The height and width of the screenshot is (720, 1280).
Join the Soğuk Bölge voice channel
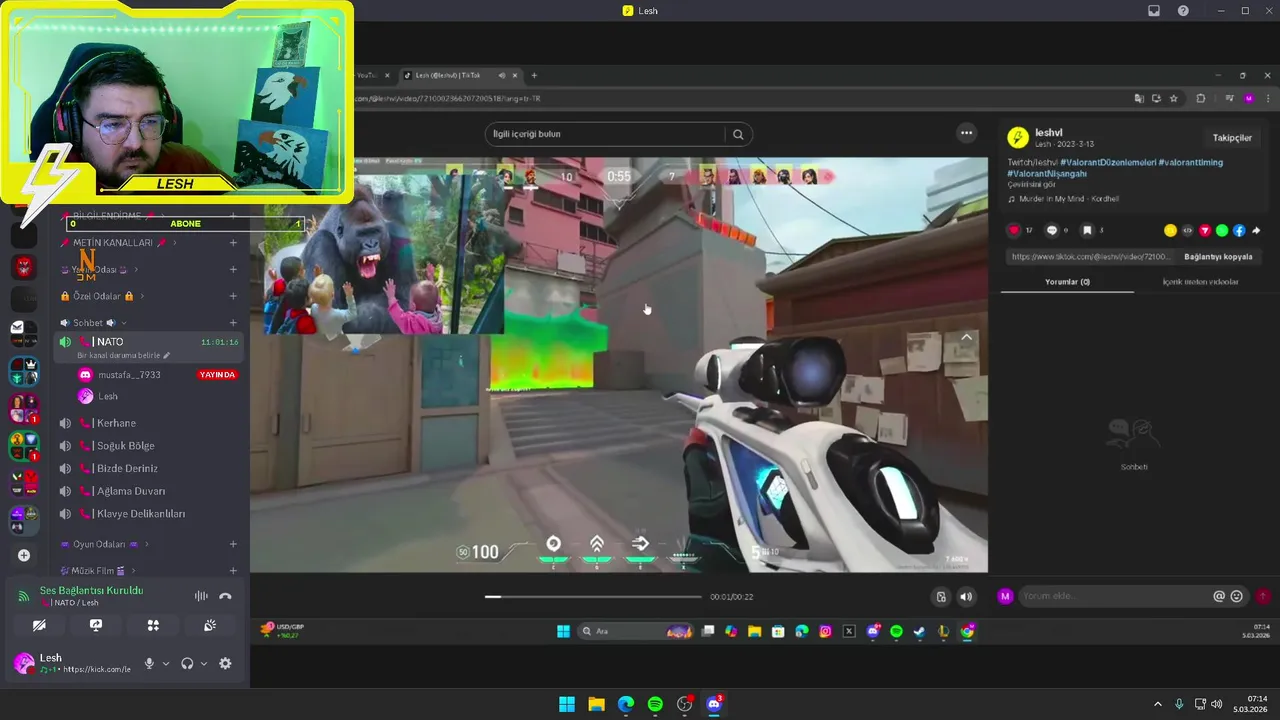pos(150,446)
